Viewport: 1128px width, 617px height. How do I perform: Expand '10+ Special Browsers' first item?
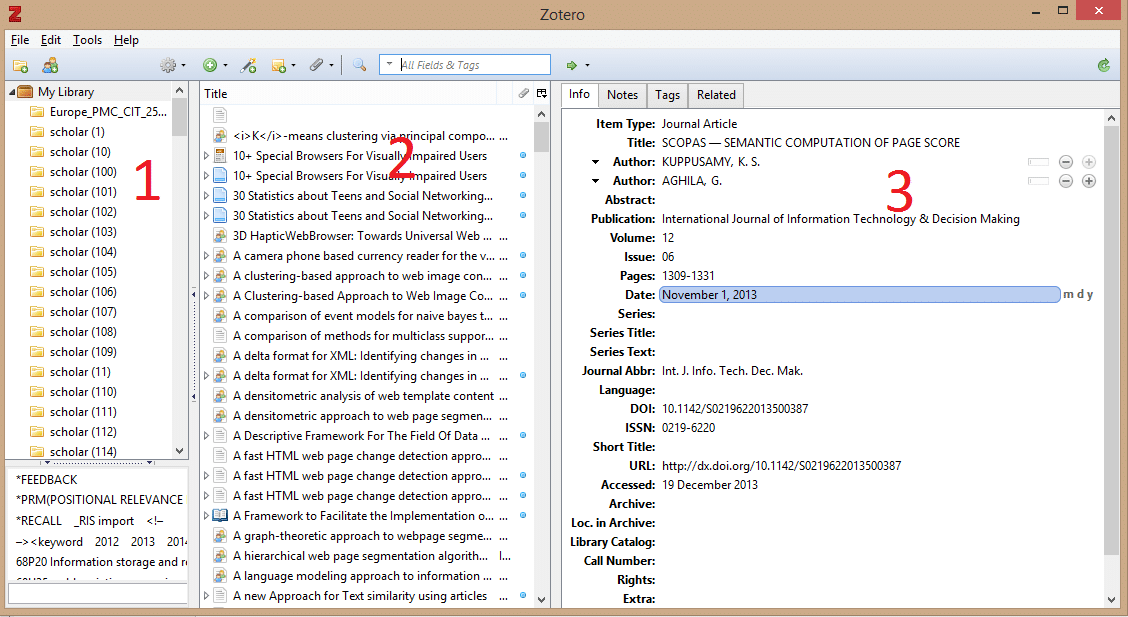(207, 156)
